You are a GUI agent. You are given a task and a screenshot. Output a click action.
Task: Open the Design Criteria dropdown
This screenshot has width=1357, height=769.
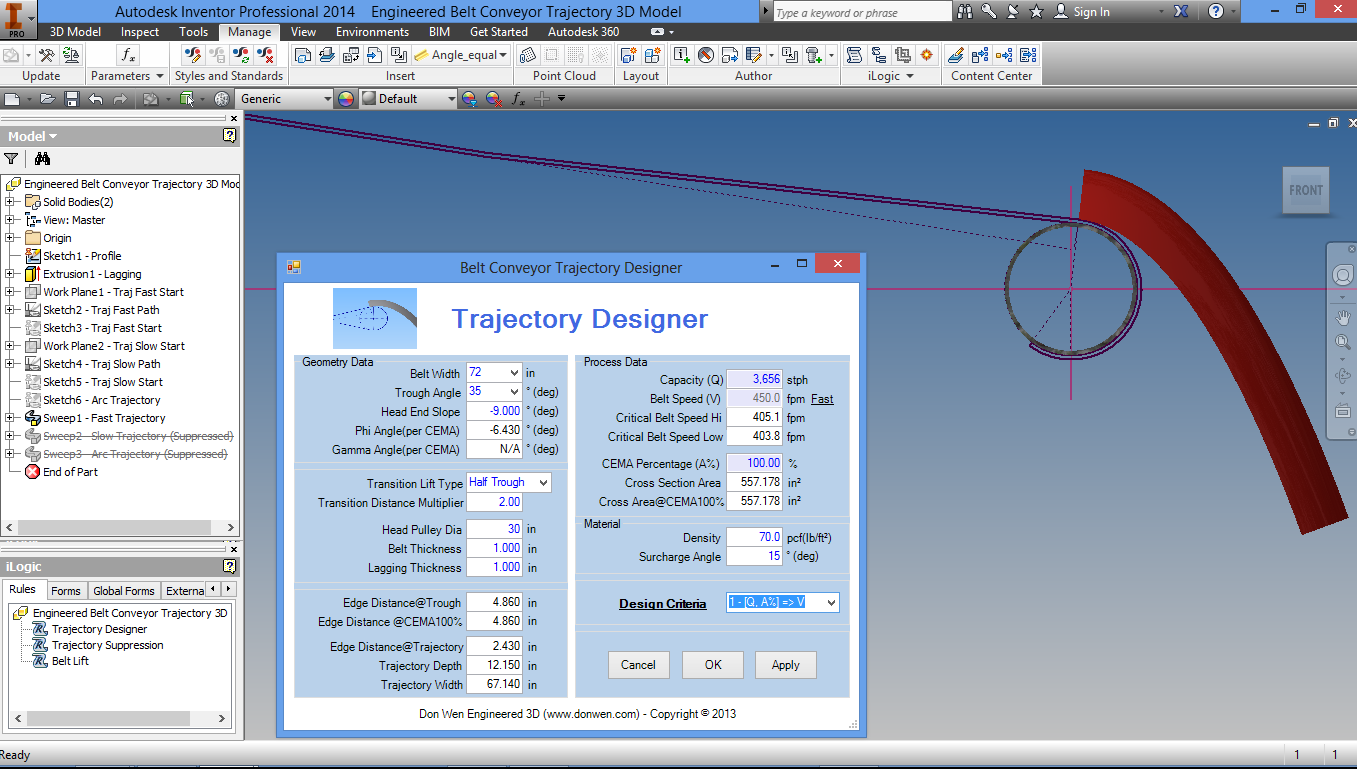coord(831,602)
